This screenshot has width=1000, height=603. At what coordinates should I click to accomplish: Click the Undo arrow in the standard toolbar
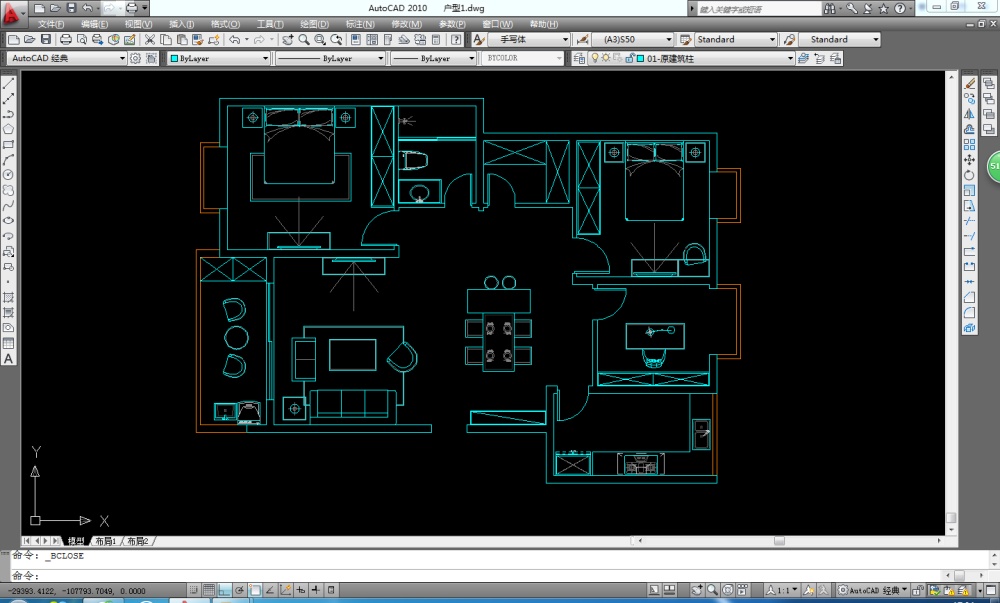click(x=234, y=40)
